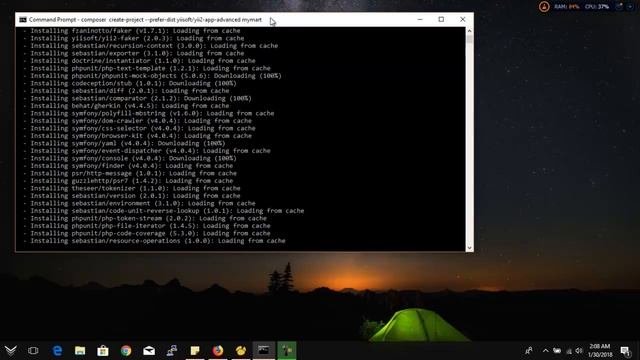Open the Start menu button
640x360 pixels.
(11, 350)
